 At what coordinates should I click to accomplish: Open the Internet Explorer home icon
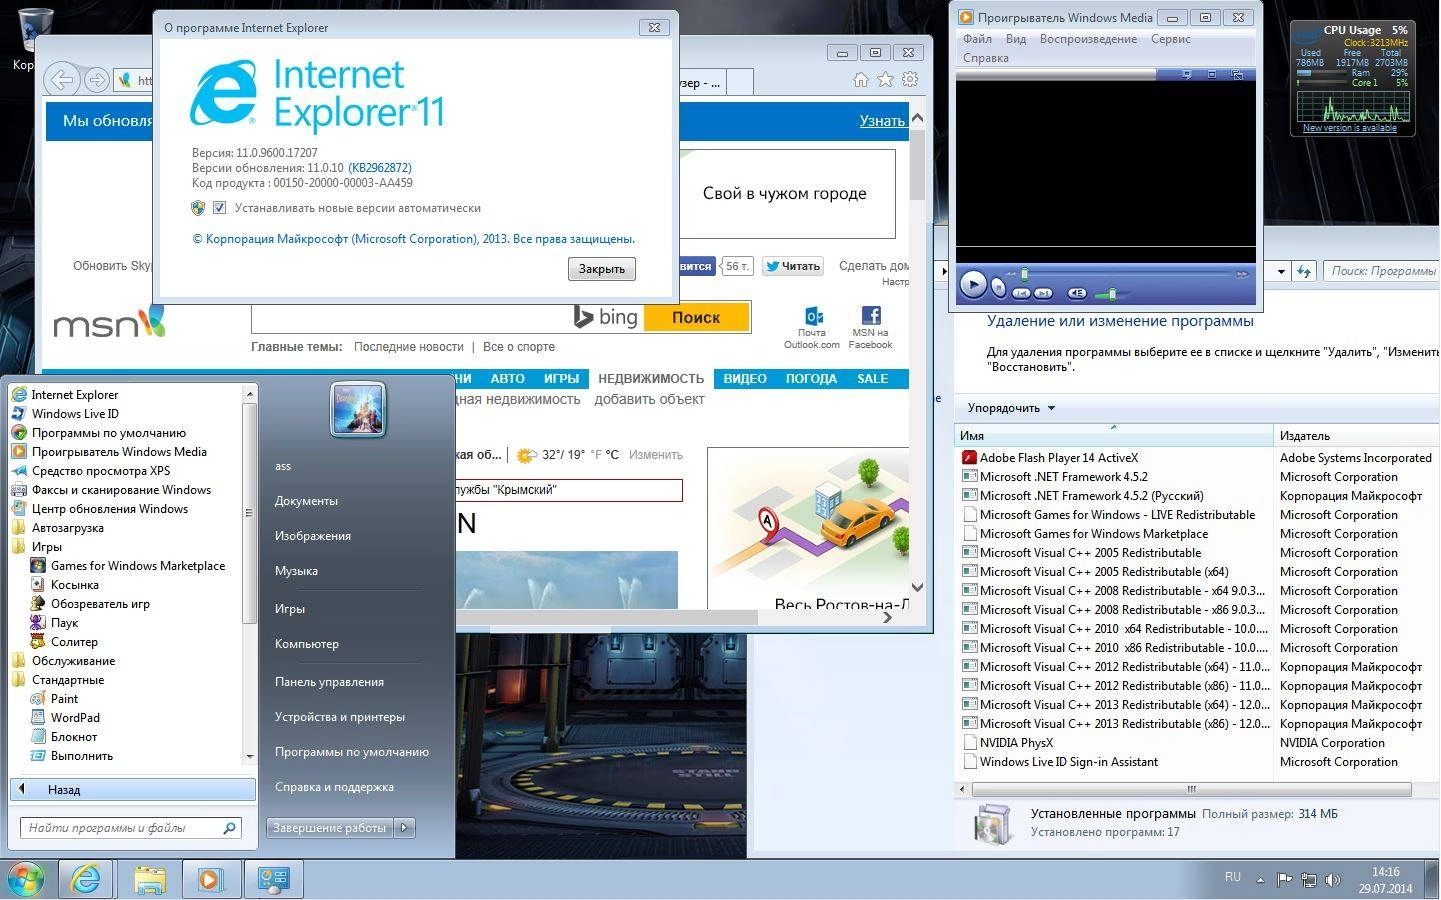(x=860, y=80)
